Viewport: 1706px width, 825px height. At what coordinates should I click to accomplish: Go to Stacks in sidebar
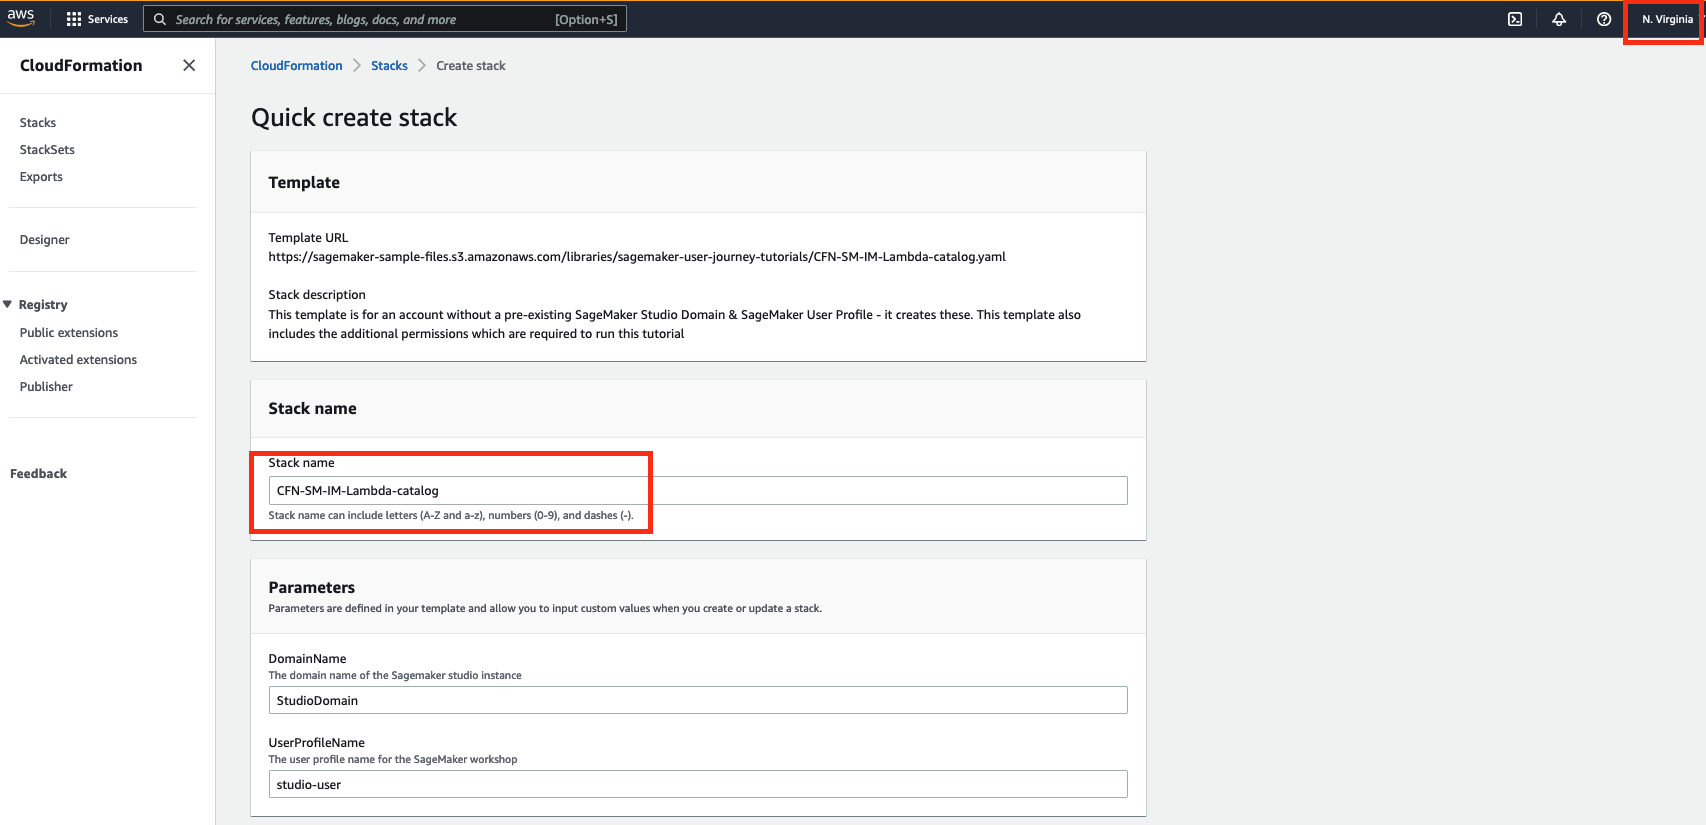pyautogui.click(x=38, y=123)
